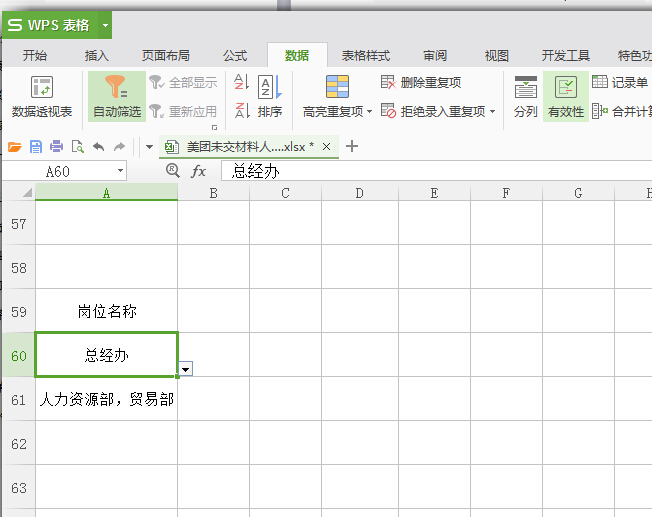652x517 pixels.
Task: Click the Save icon
Action: pyautogui.click(x=36, y=147)
